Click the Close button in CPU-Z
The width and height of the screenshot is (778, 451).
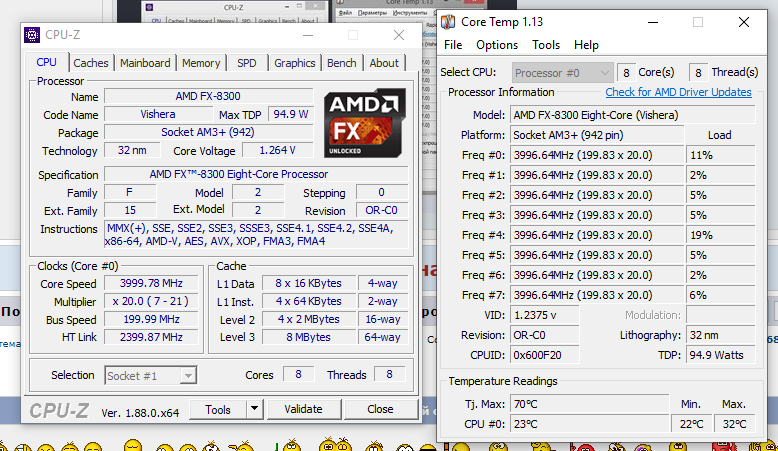tap(380, 409)
